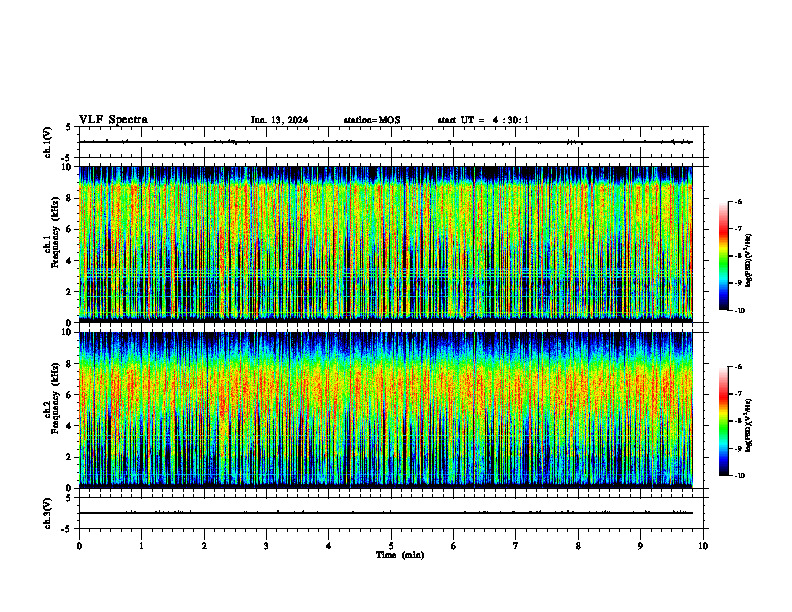Select the "ch.3(V)" axis label
This screenshot has height=612, width=792.
(x=48, y=514)
